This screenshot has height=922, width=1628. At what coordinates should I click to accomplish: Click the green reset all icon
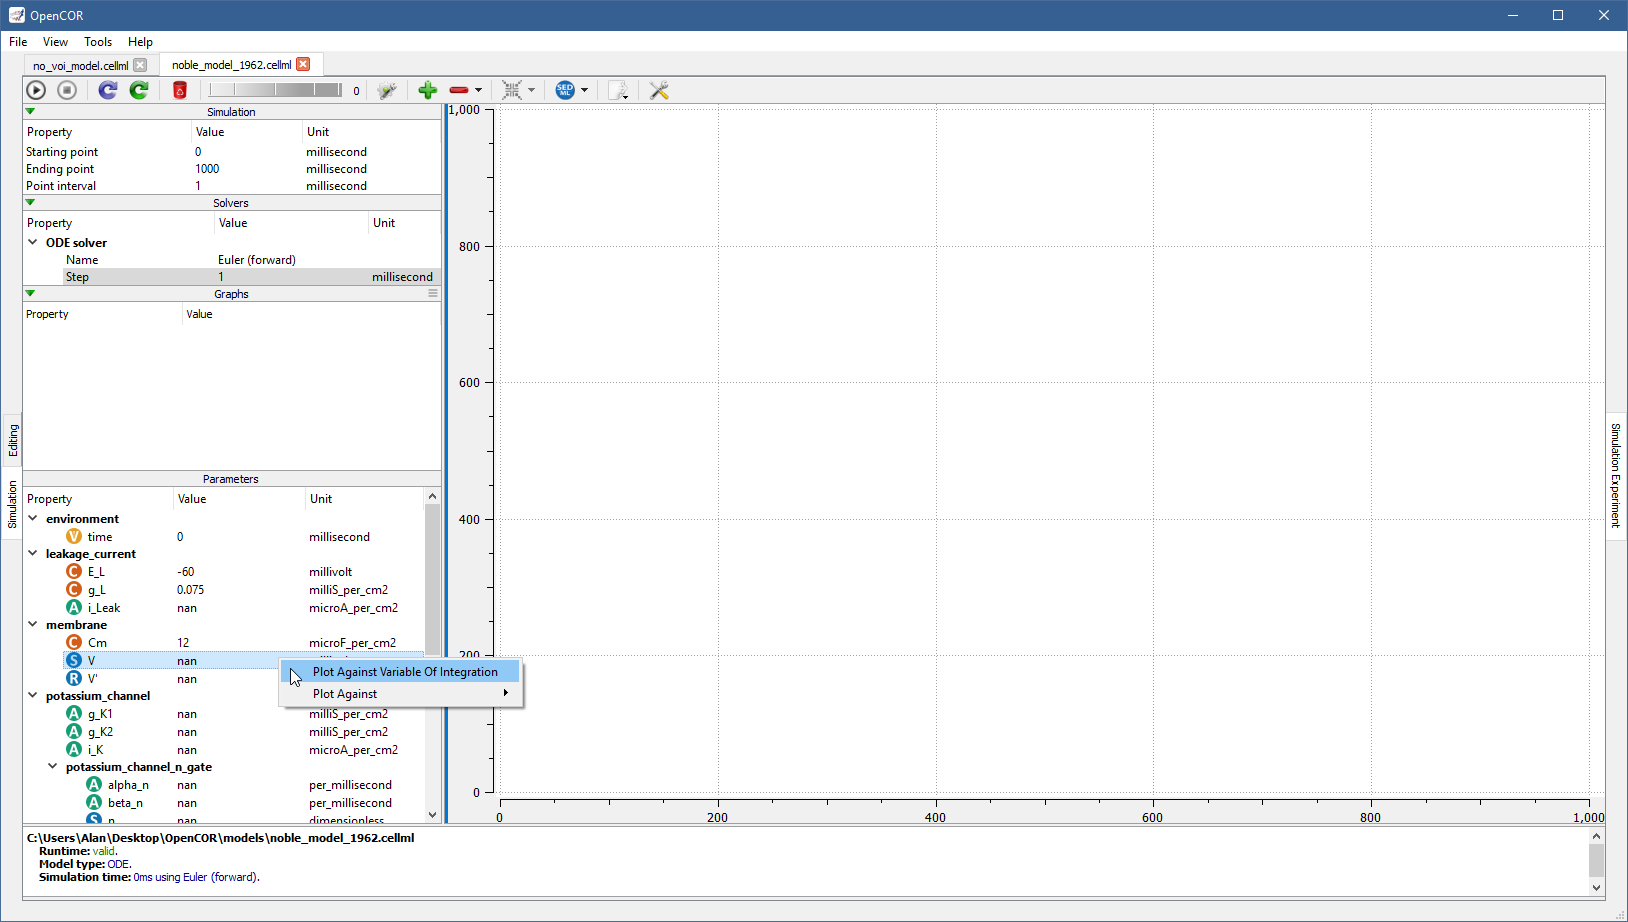pos(139,91)
